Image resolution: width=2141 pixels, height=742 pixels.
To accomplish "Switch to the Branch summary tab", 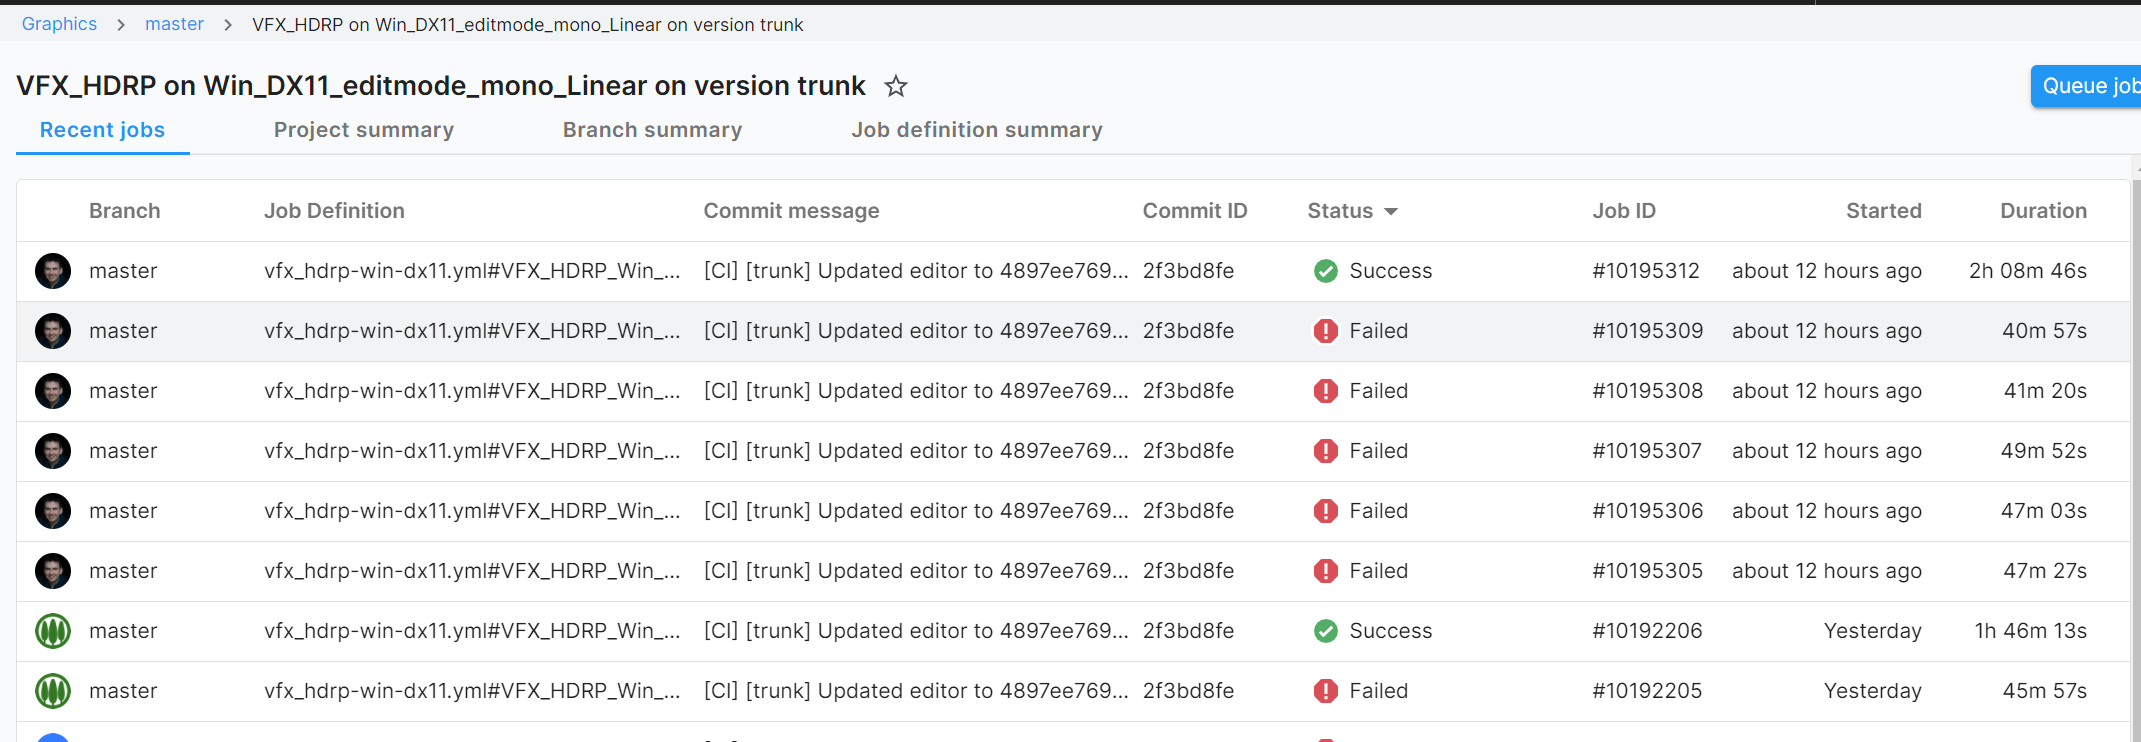I will tap(652, 130).
